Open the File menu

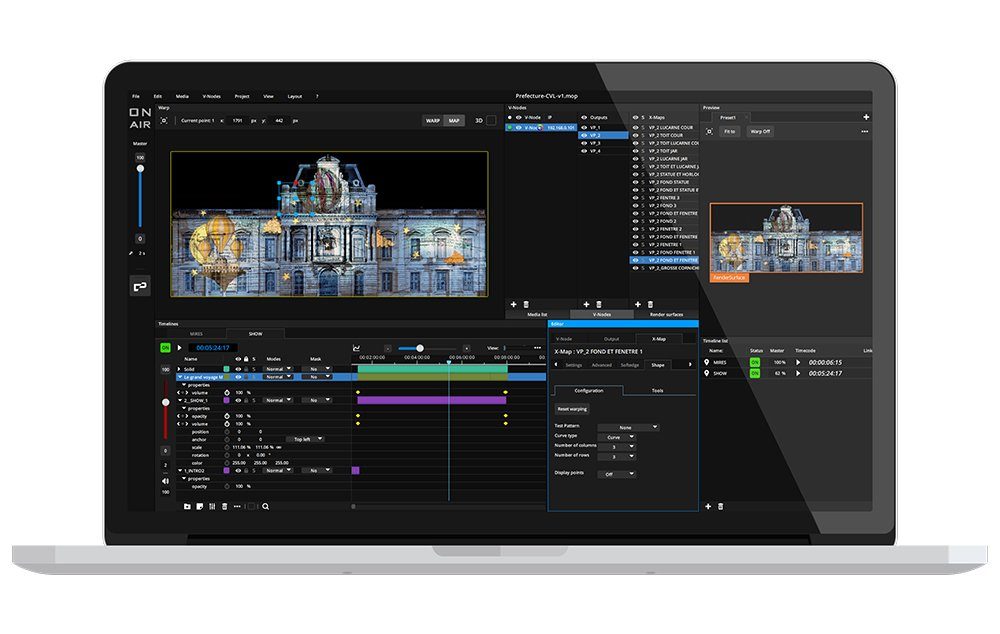[x=136, y=96]
